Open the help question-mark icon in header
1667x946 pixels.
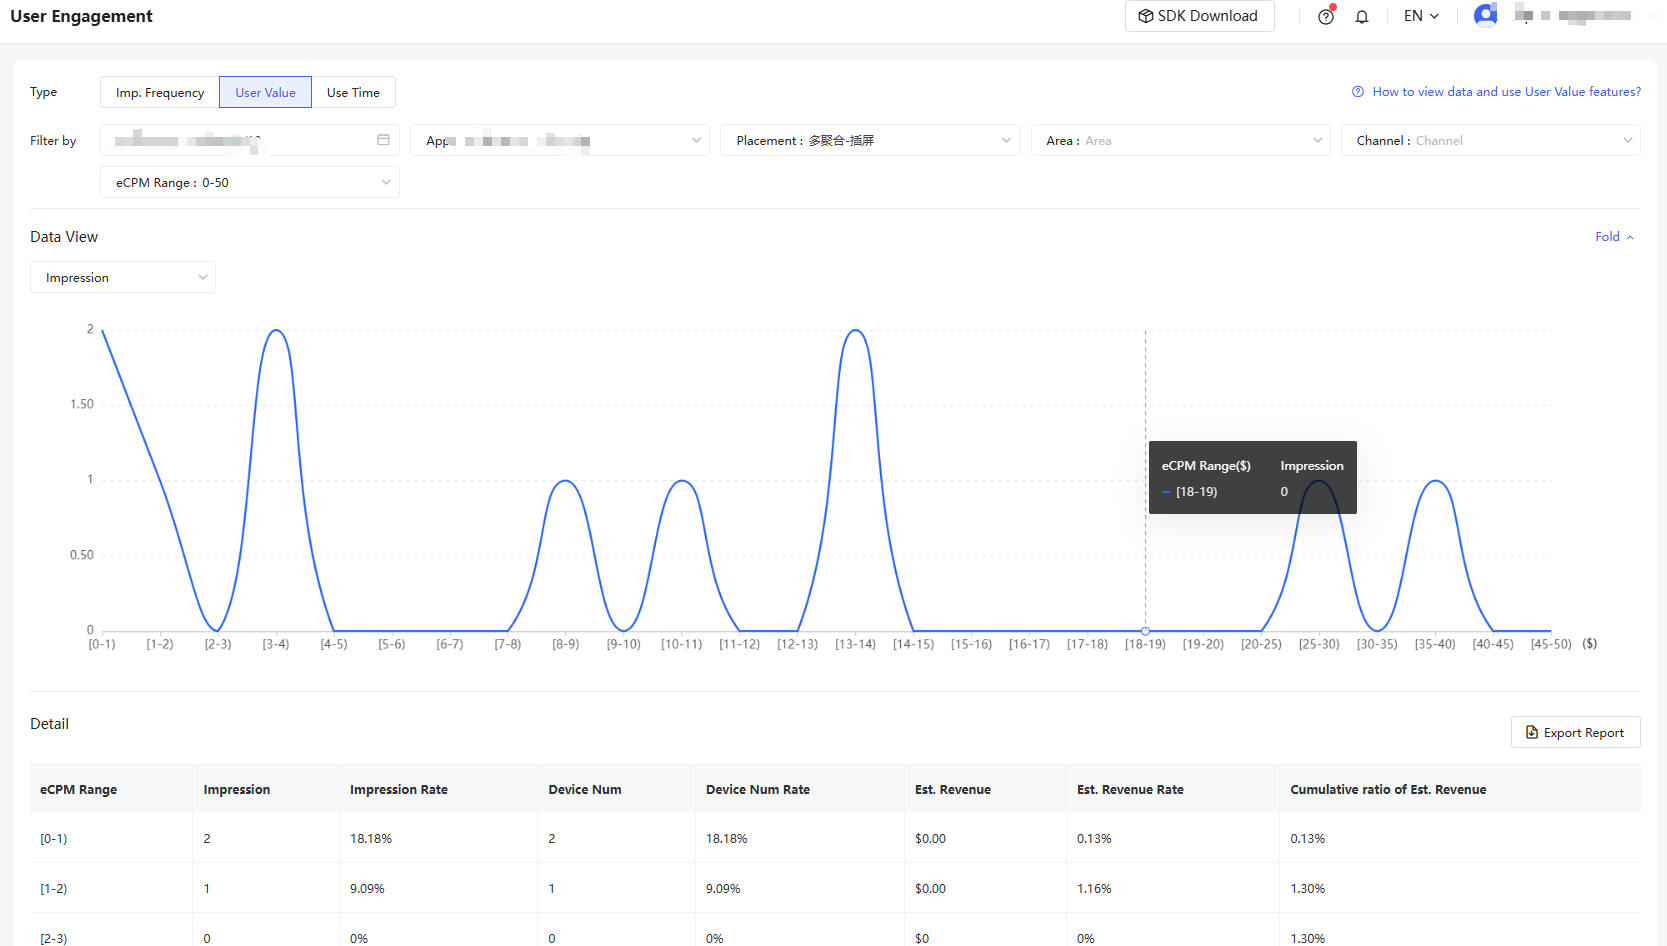pyautogui.click(x=1326, y=17)
